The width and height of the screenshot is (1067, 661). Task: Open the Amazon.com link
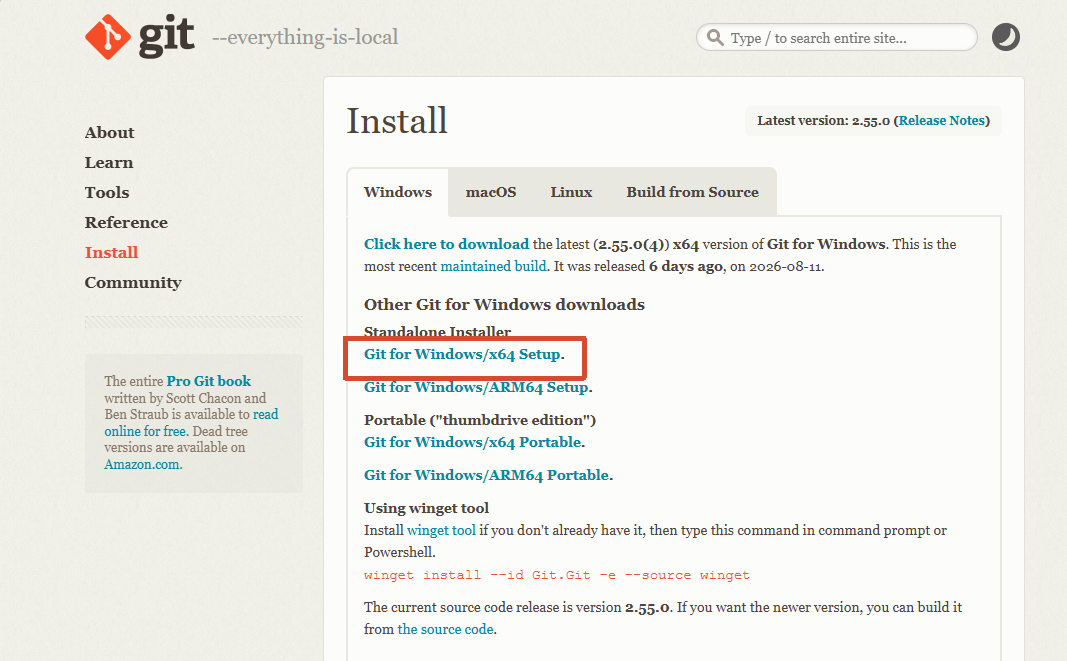pyautogui.click(x=142, y=464)
